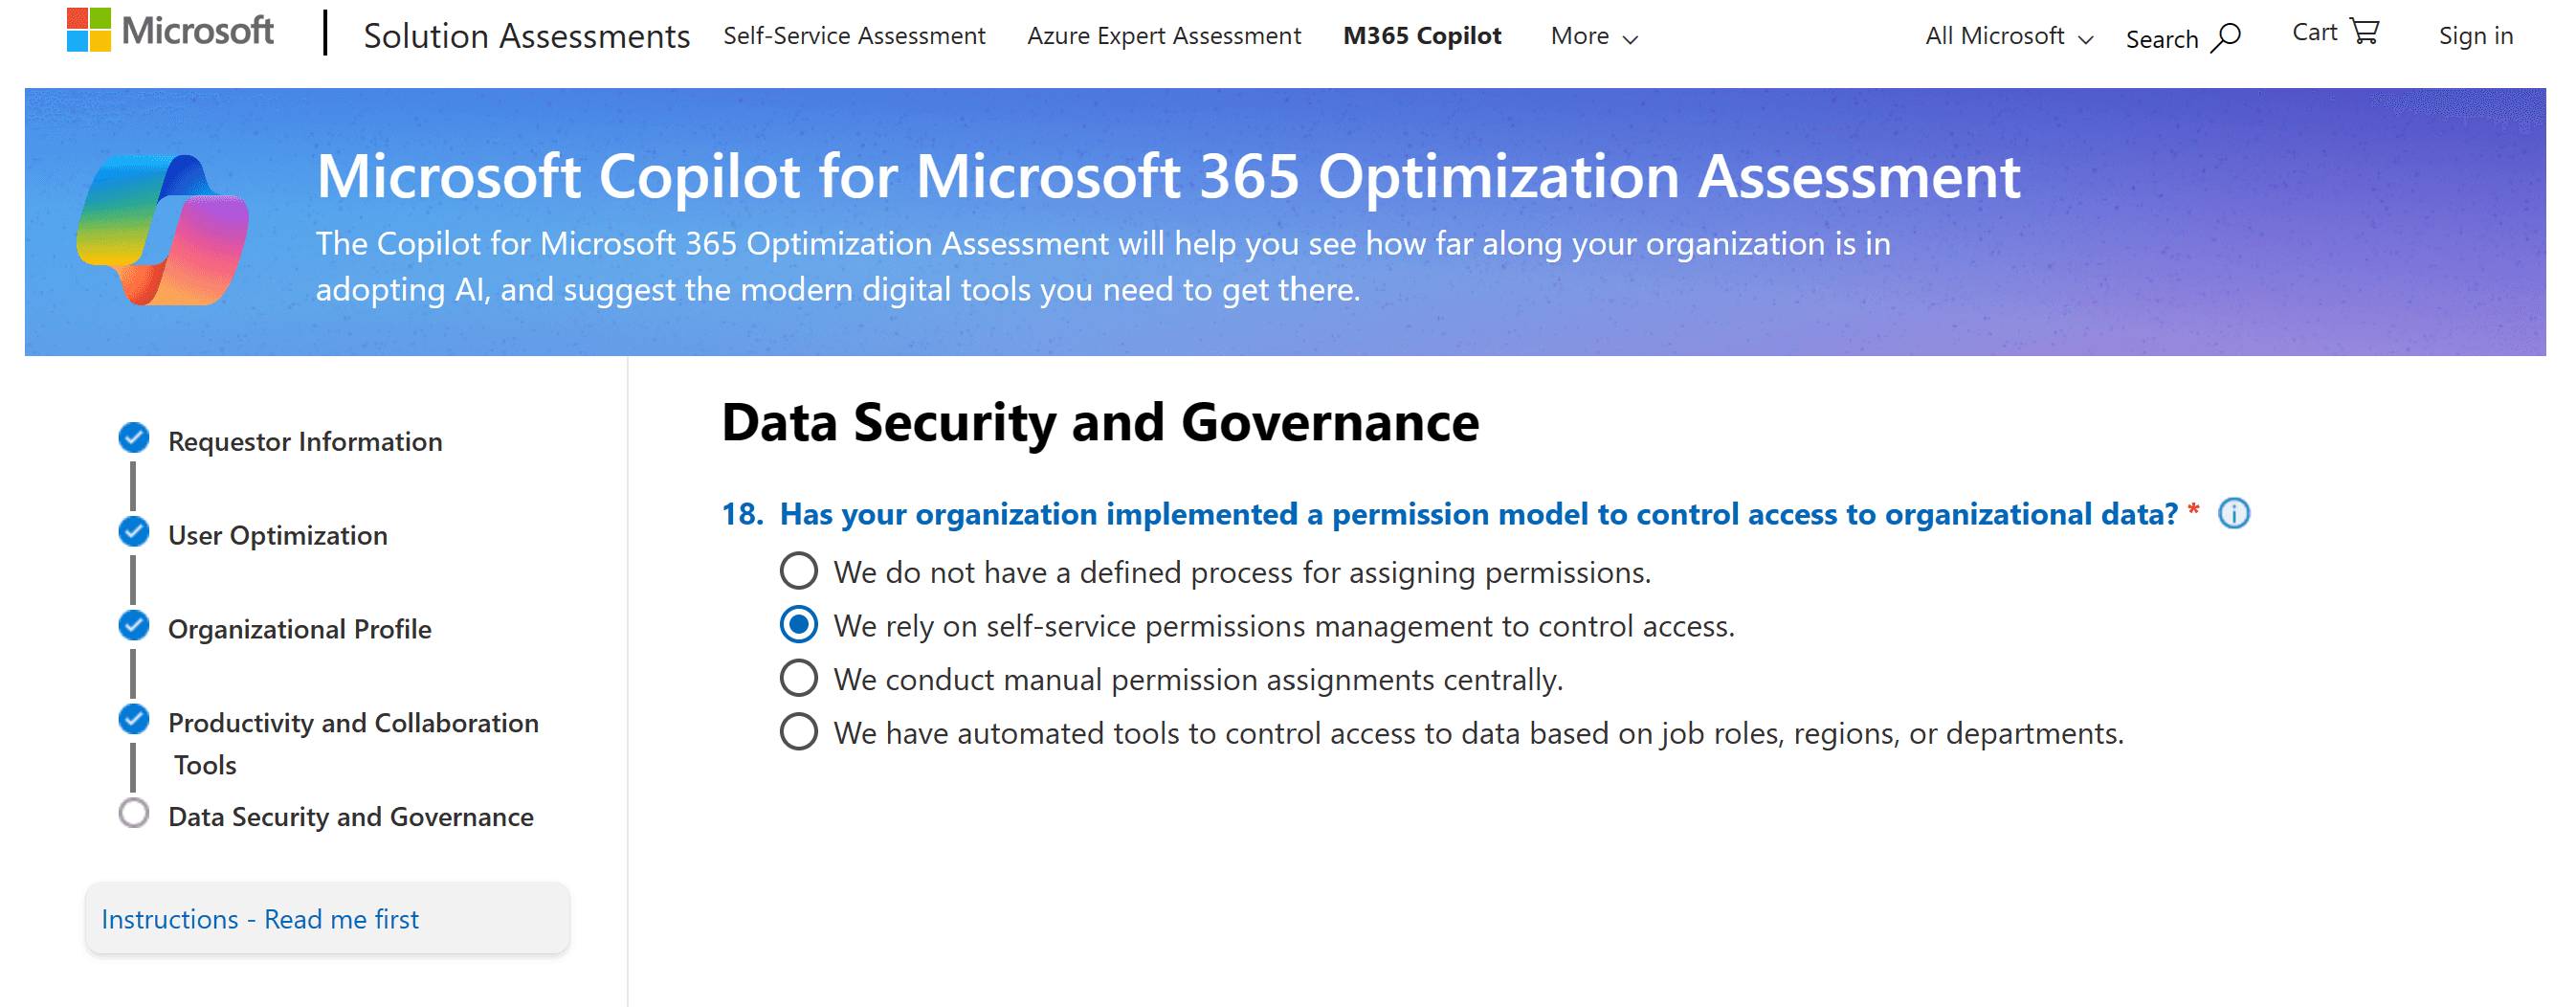Viewport: 2576px width, 1007px height.
Task: Select 'We rely on self-service permissions' option
Action: pyautogui.click(x=798, y=626)
